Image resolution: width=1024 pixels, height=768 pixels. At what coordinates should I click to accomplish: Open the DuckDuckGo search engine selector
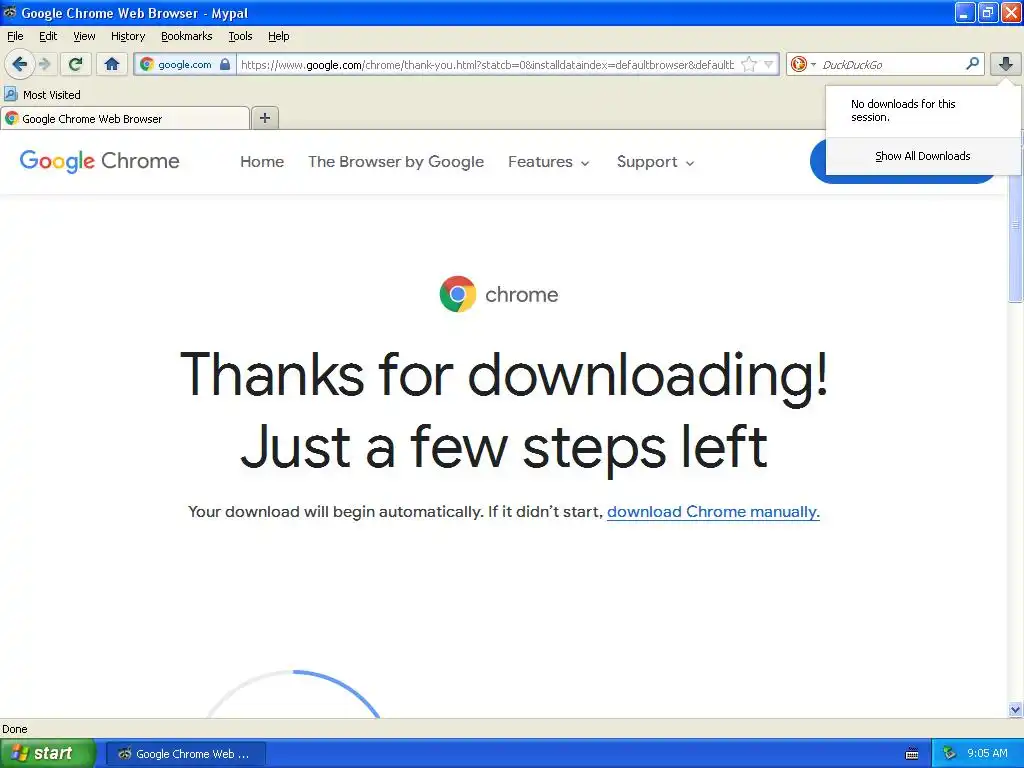[x=803, y=64]
